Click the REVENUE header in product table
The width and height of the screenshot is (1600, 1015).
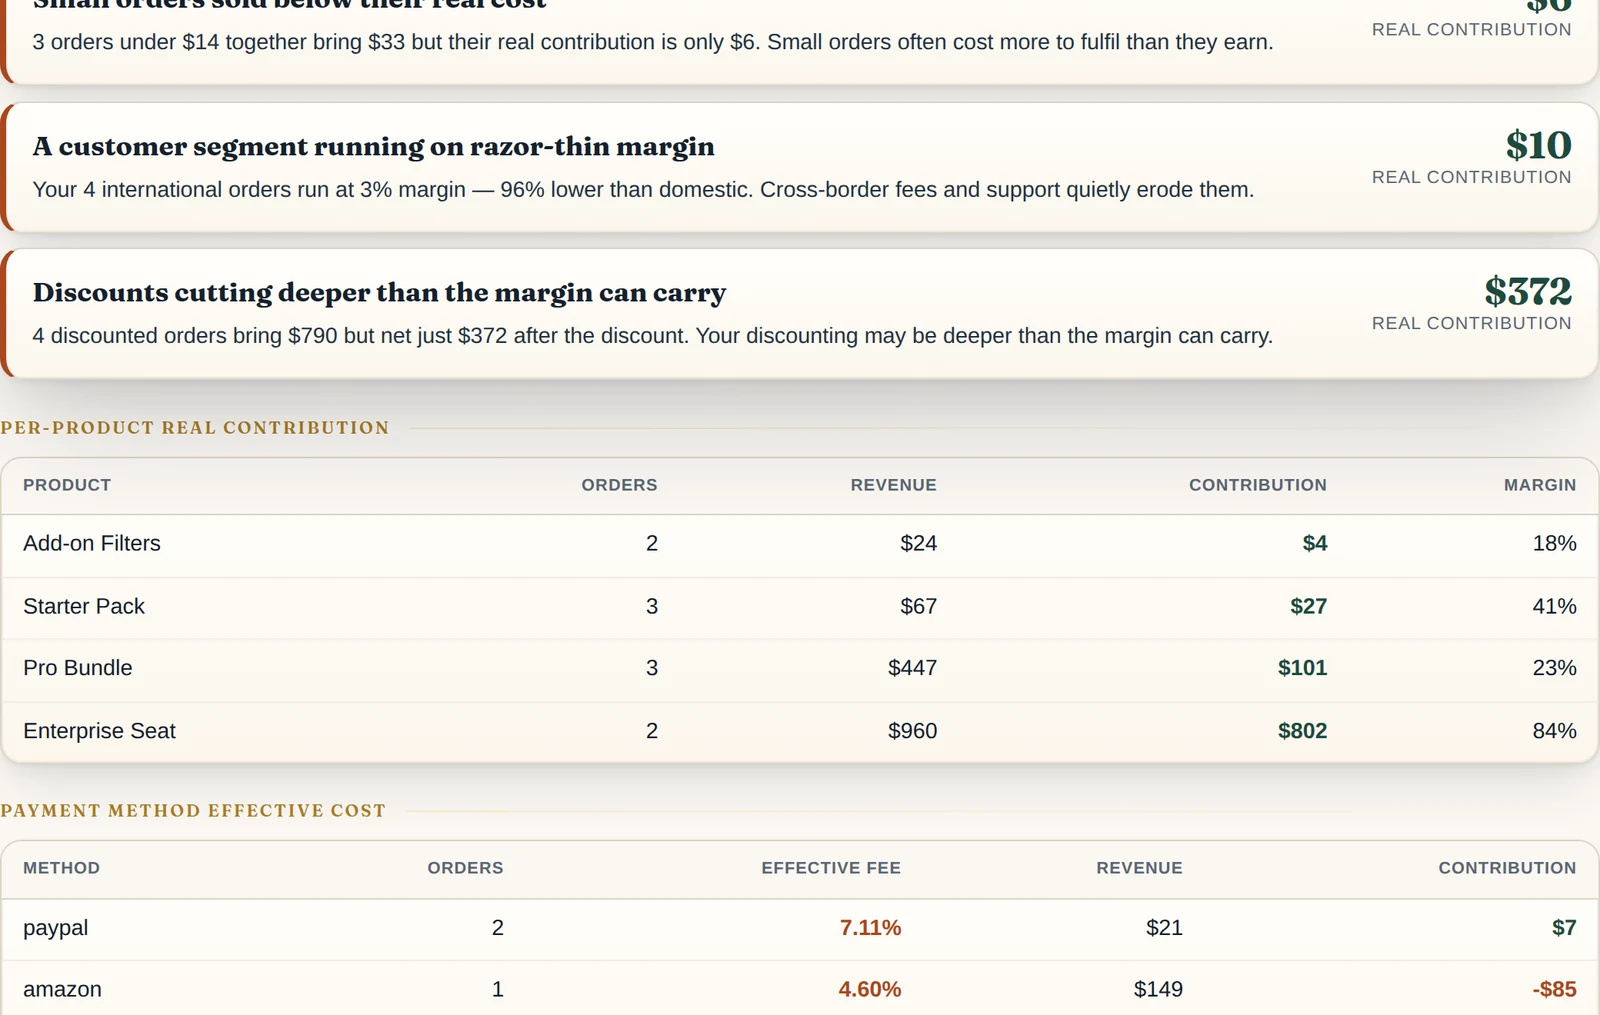coord(893,485)
